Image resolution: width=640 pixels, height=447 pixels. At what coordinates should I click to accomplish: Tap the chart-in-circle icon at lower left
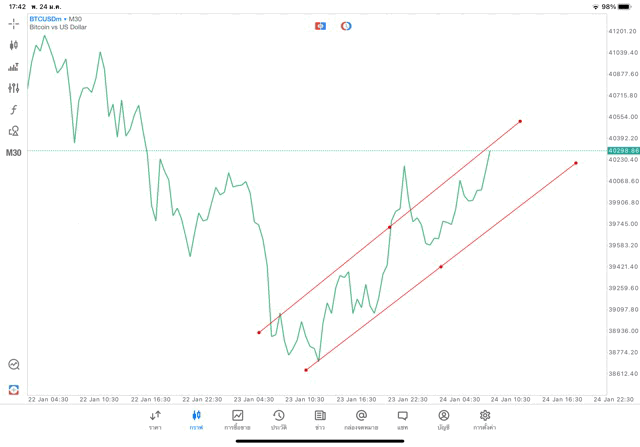14,365
